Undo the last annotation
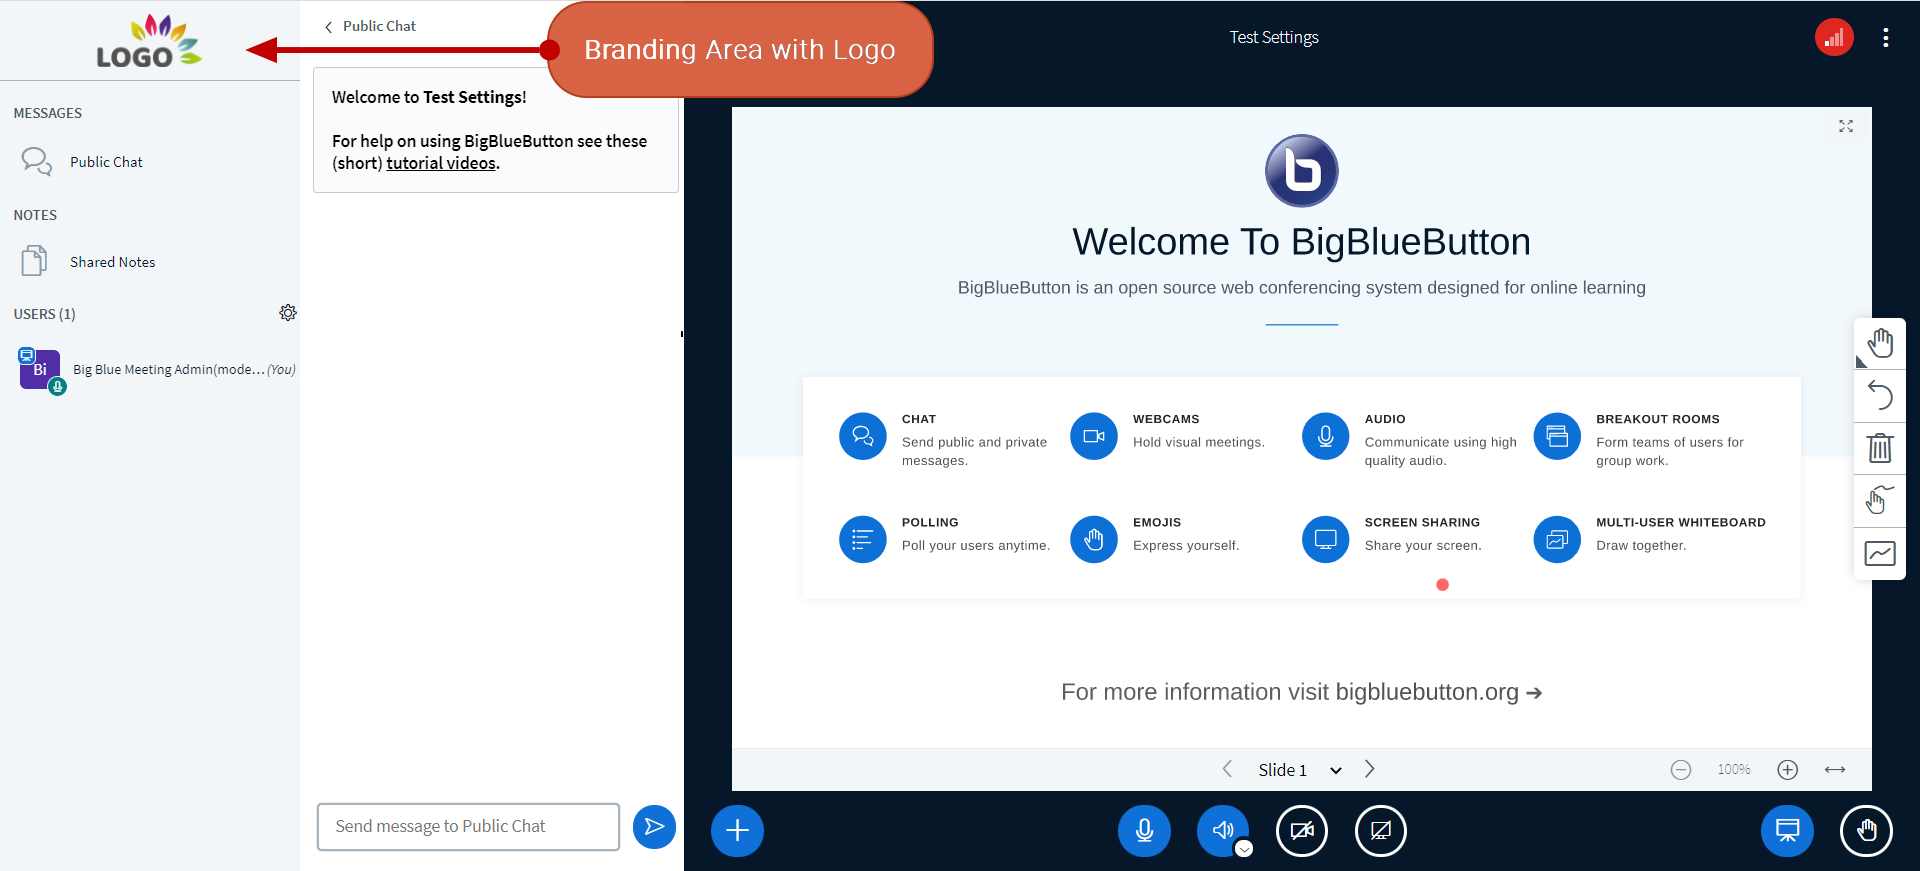Screen dimensions: 1920x871 1880,396
